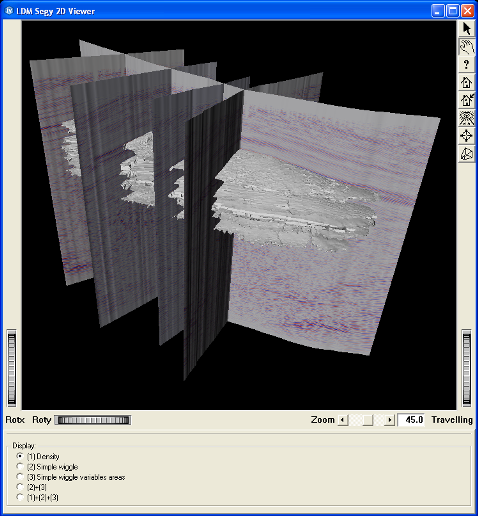This screenshot has width=478, height=516.
Task: Click the Zoom right arrow button
Action: click(x=389, y=420)
